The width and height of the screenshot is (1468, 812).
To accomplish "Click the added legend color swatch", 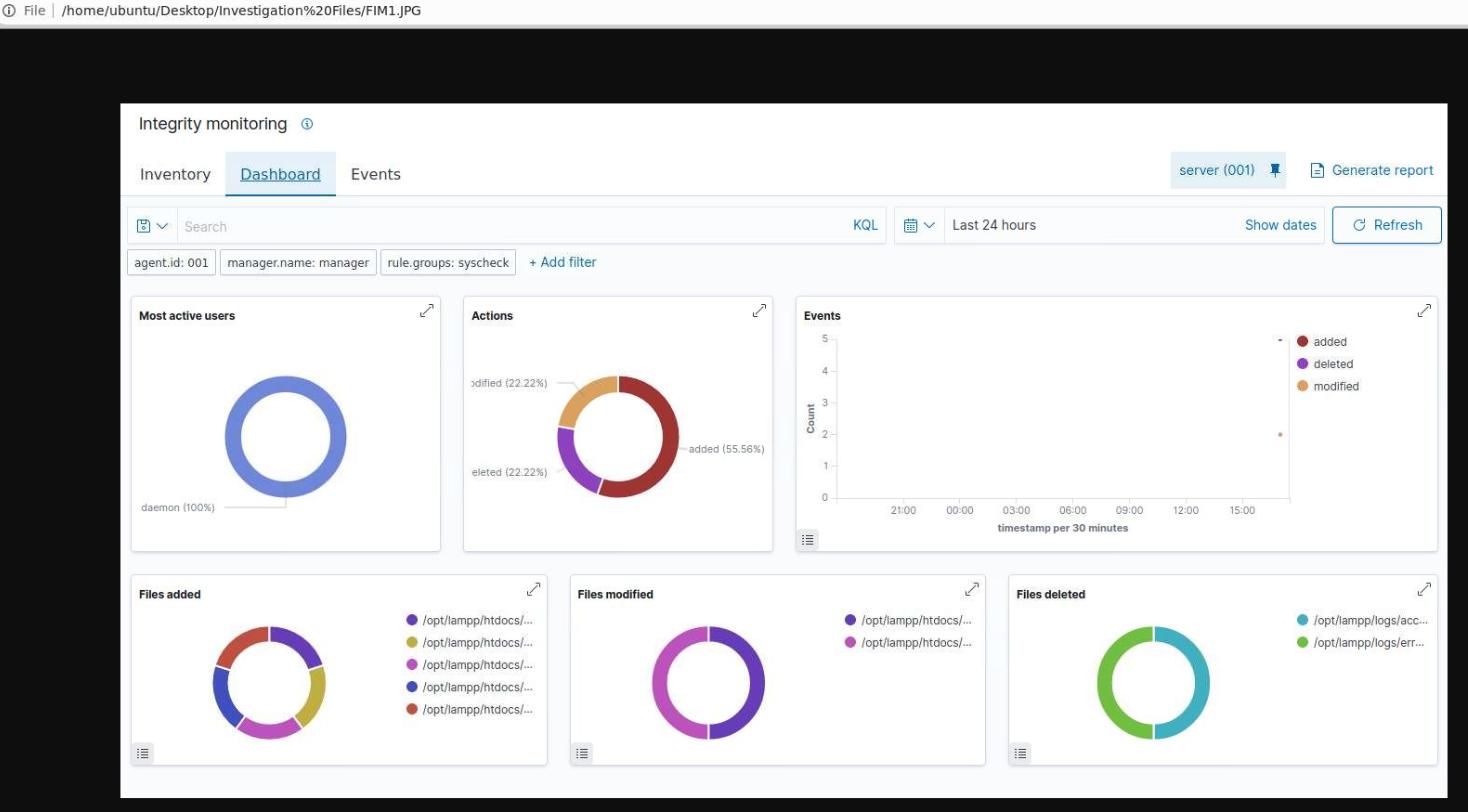I will pyautogui.click(x=1302, y=342).
